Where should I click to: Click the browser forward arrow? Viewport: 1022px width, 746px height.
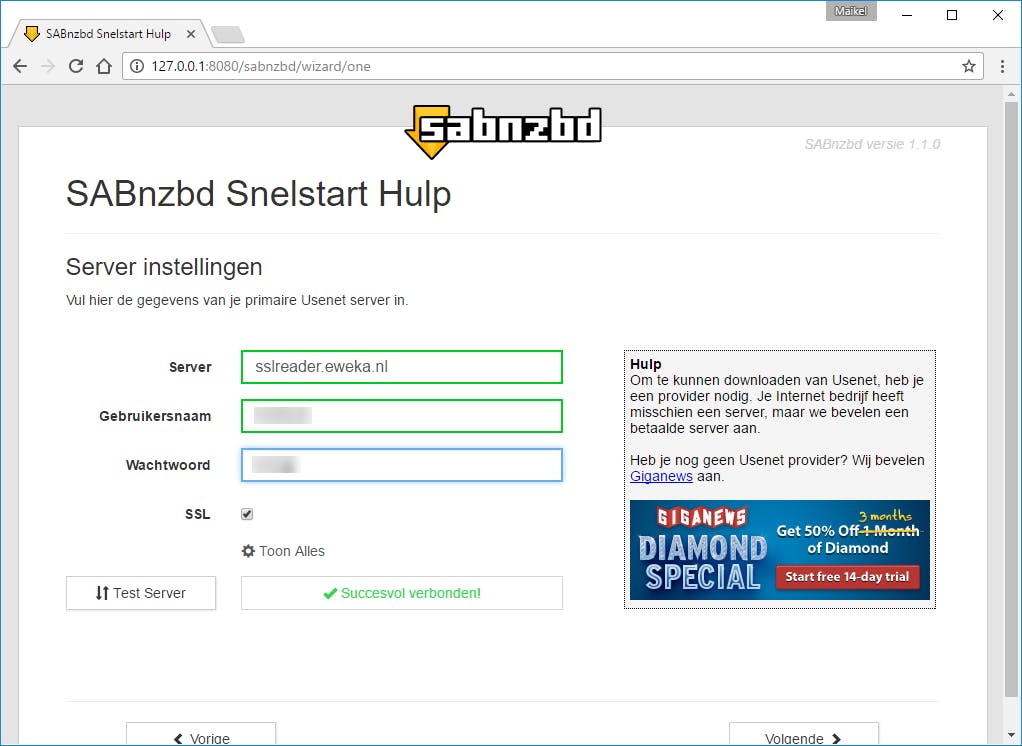tap(48, 66)
